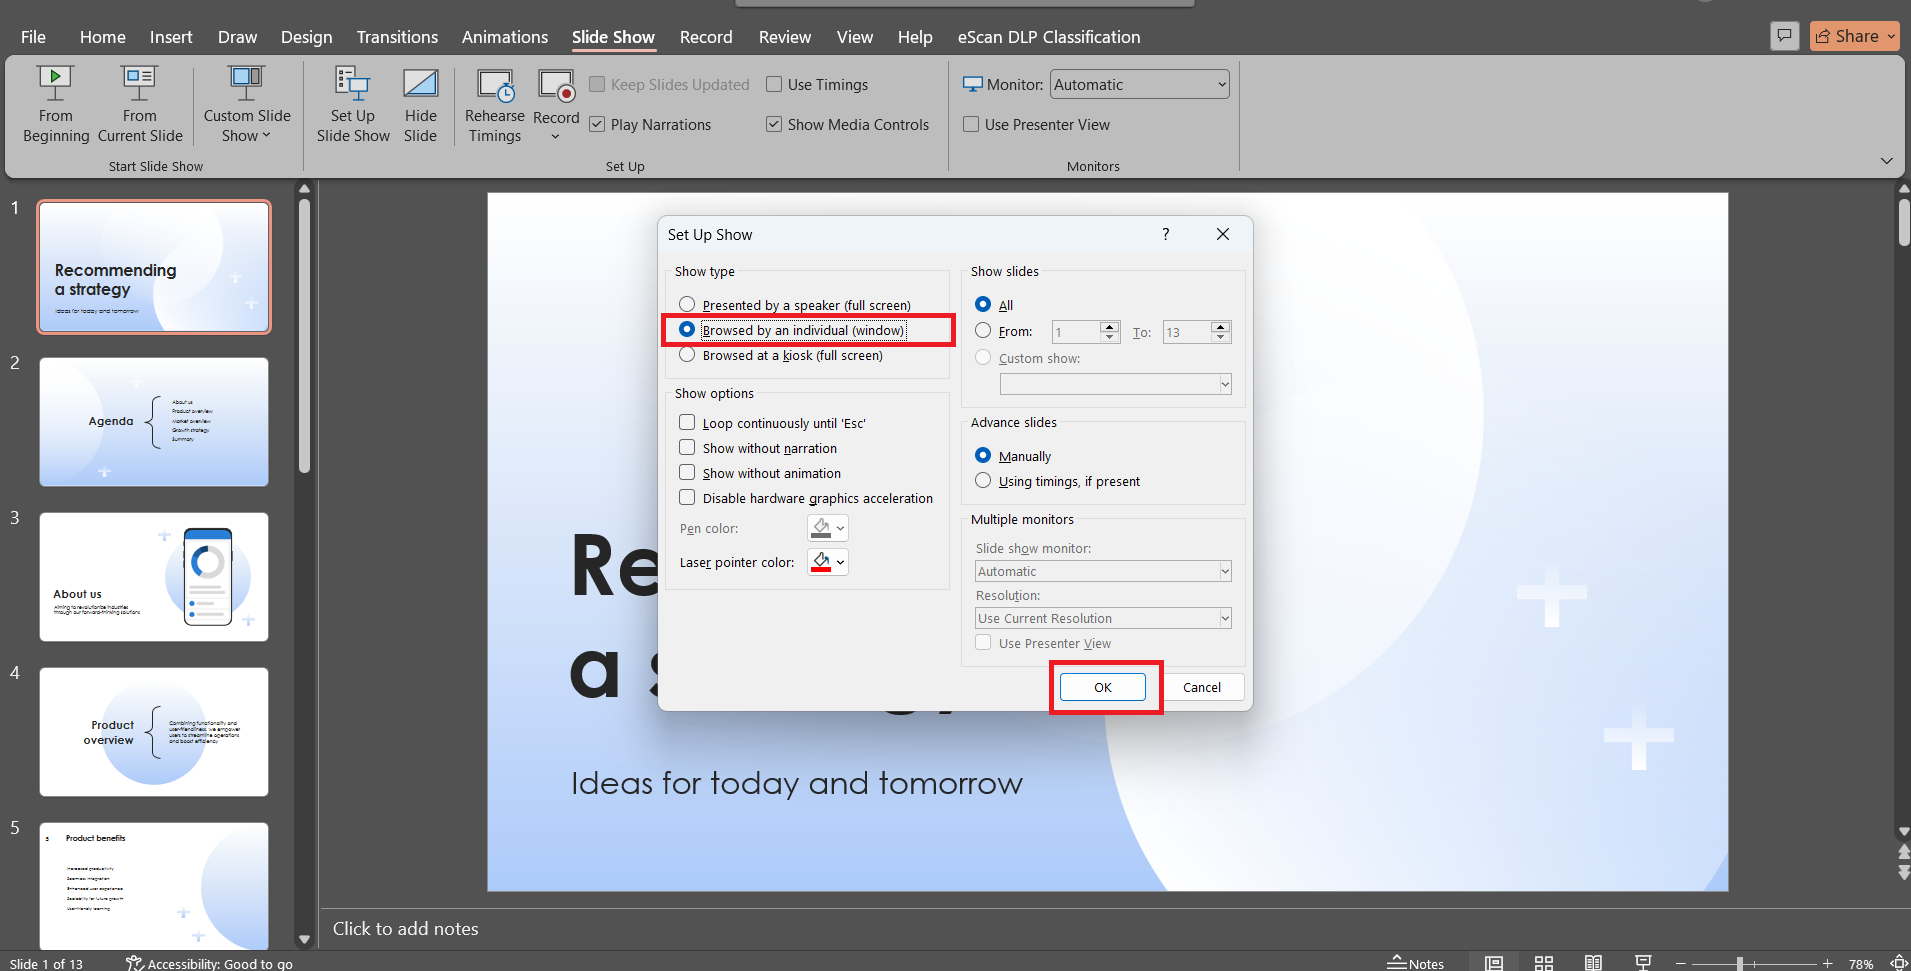1911x971 pixels.
Task: Check Show without animation option
Action: 688,473
